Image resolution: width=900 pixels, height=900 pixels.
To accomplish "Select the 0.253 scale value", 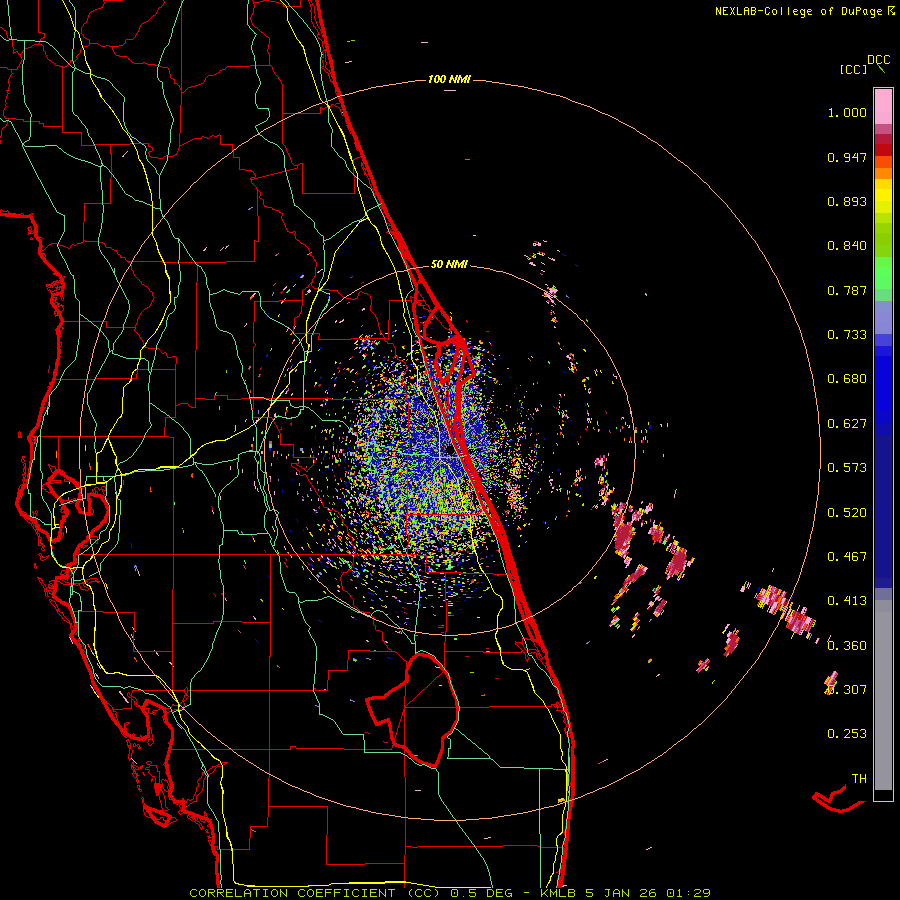I will [x=847, y=734].
